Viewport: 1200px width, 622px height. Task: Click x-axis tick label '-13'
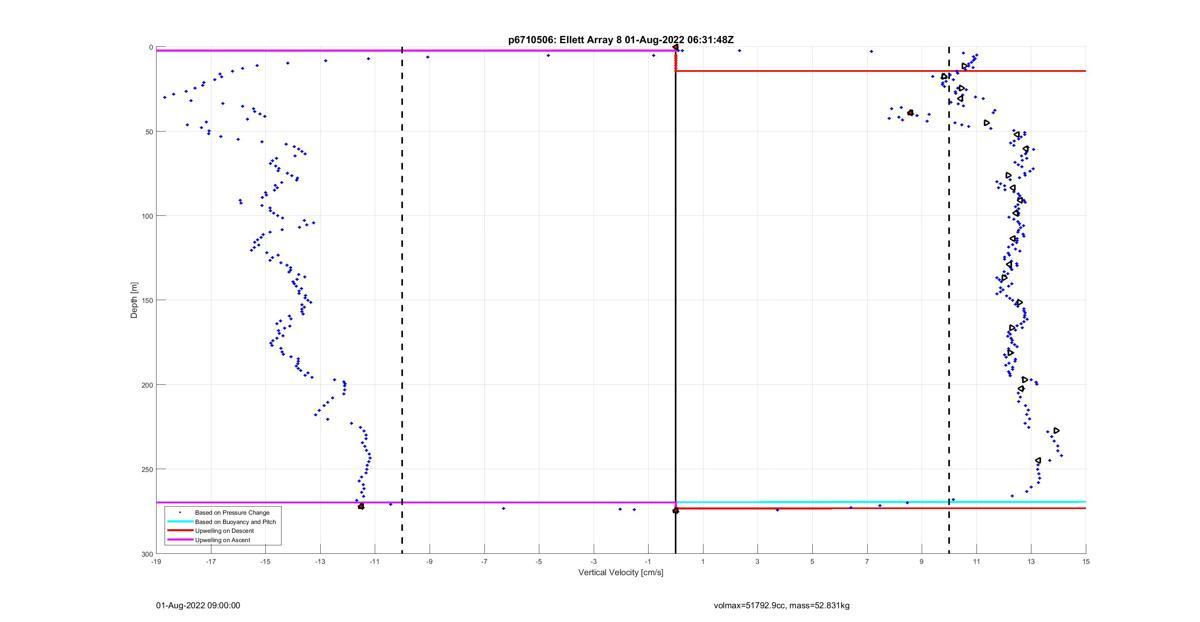coord(320,560)
